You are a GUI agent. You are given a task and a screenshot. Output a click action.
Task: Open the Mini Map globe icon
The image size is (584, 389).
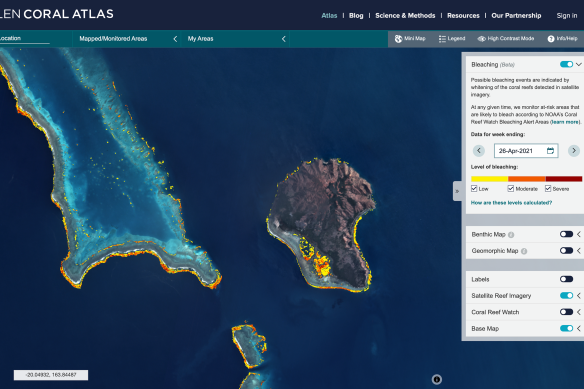[398, 39]
